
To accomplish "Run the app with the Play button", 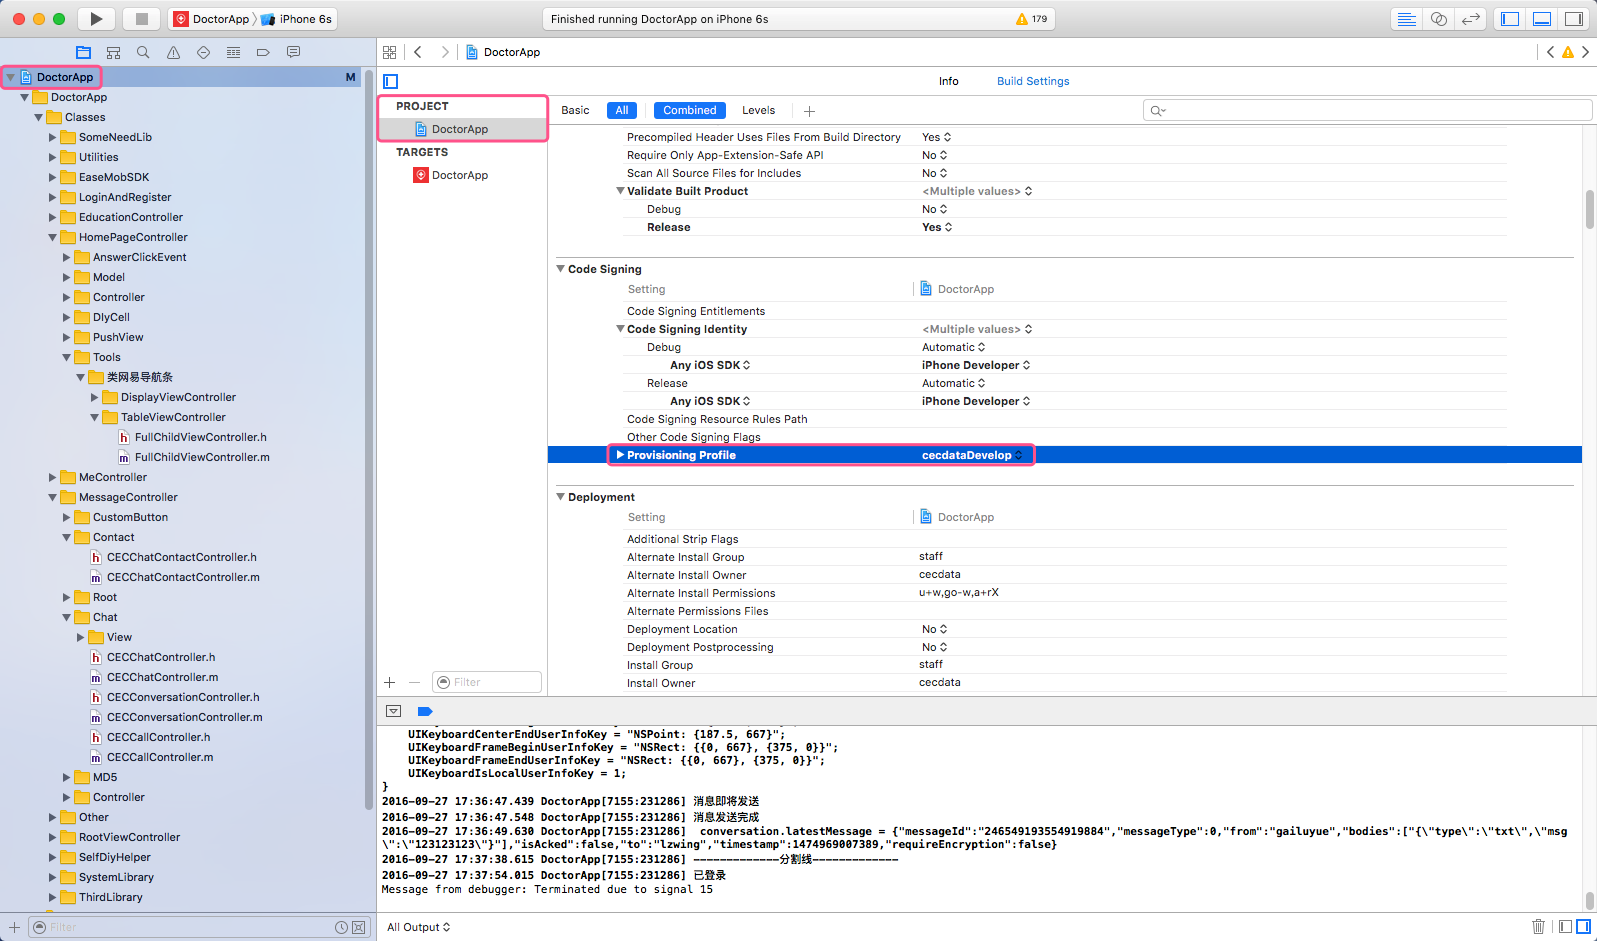I will [x=96, y=19].
